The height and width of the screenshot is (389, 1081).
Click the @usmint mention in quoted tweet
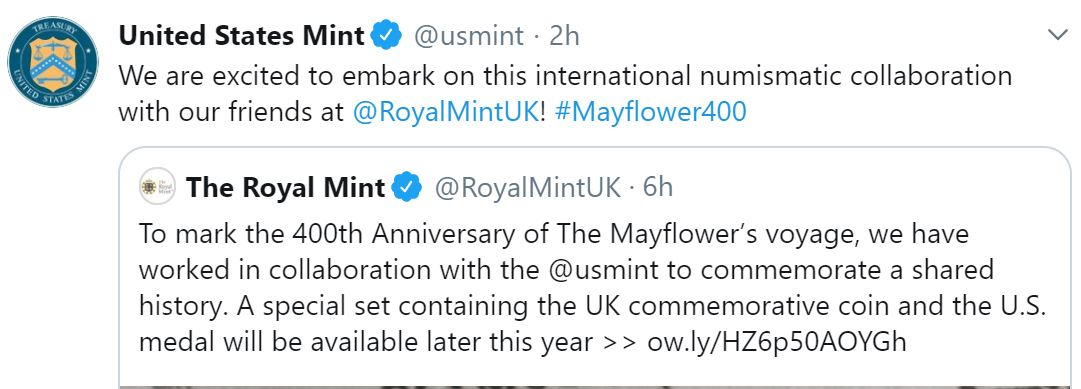pos(607,269)
